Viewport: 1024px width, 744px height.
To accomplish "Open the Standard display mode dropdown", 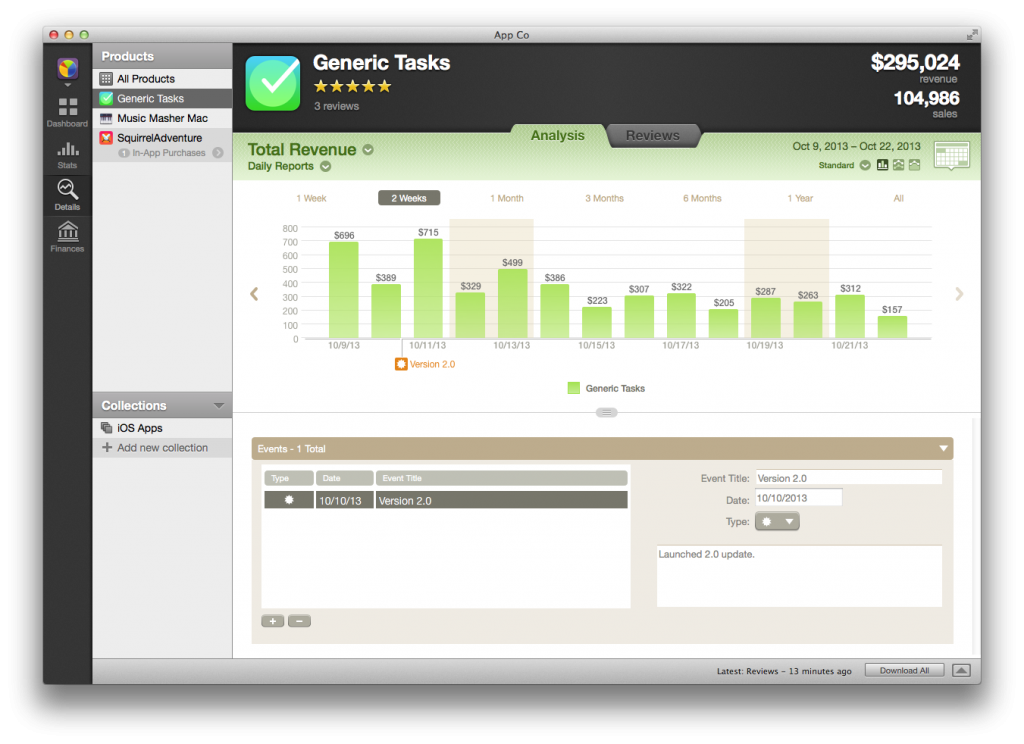I will tap(865, 165).
